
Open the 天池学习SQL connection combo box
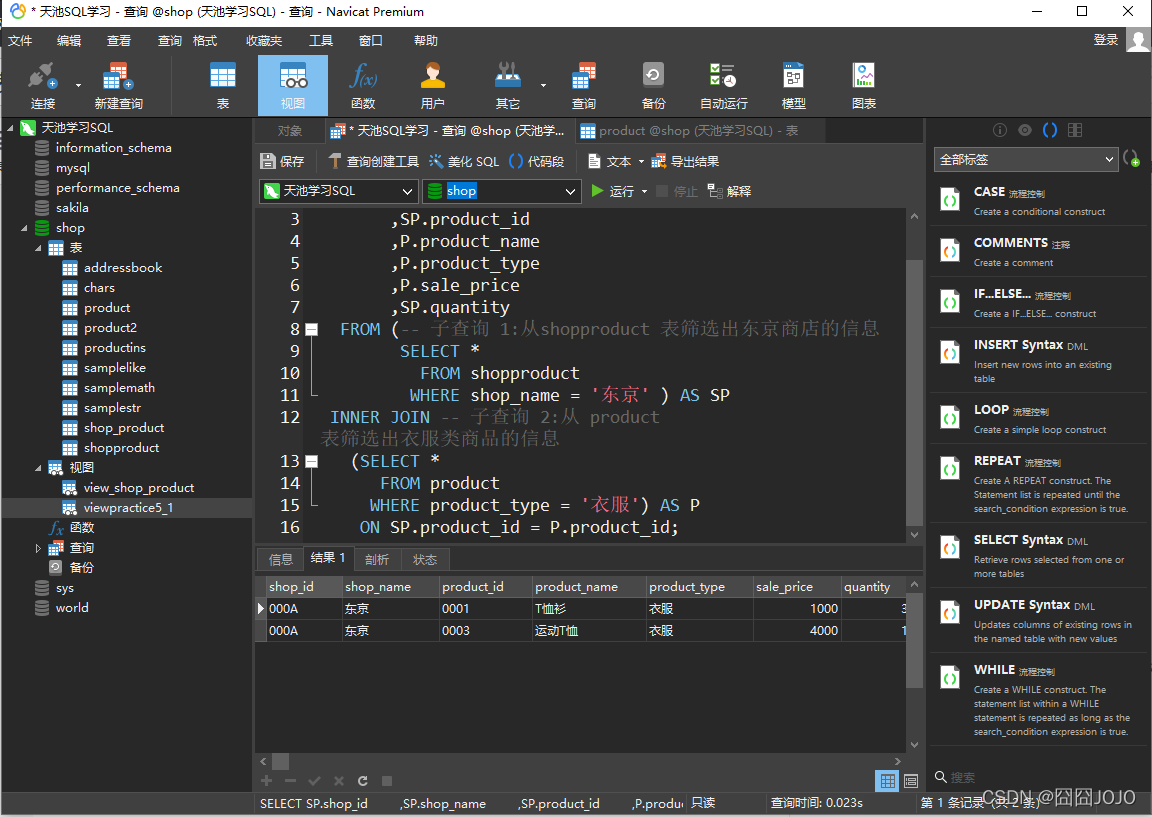(x=339, y=191)
